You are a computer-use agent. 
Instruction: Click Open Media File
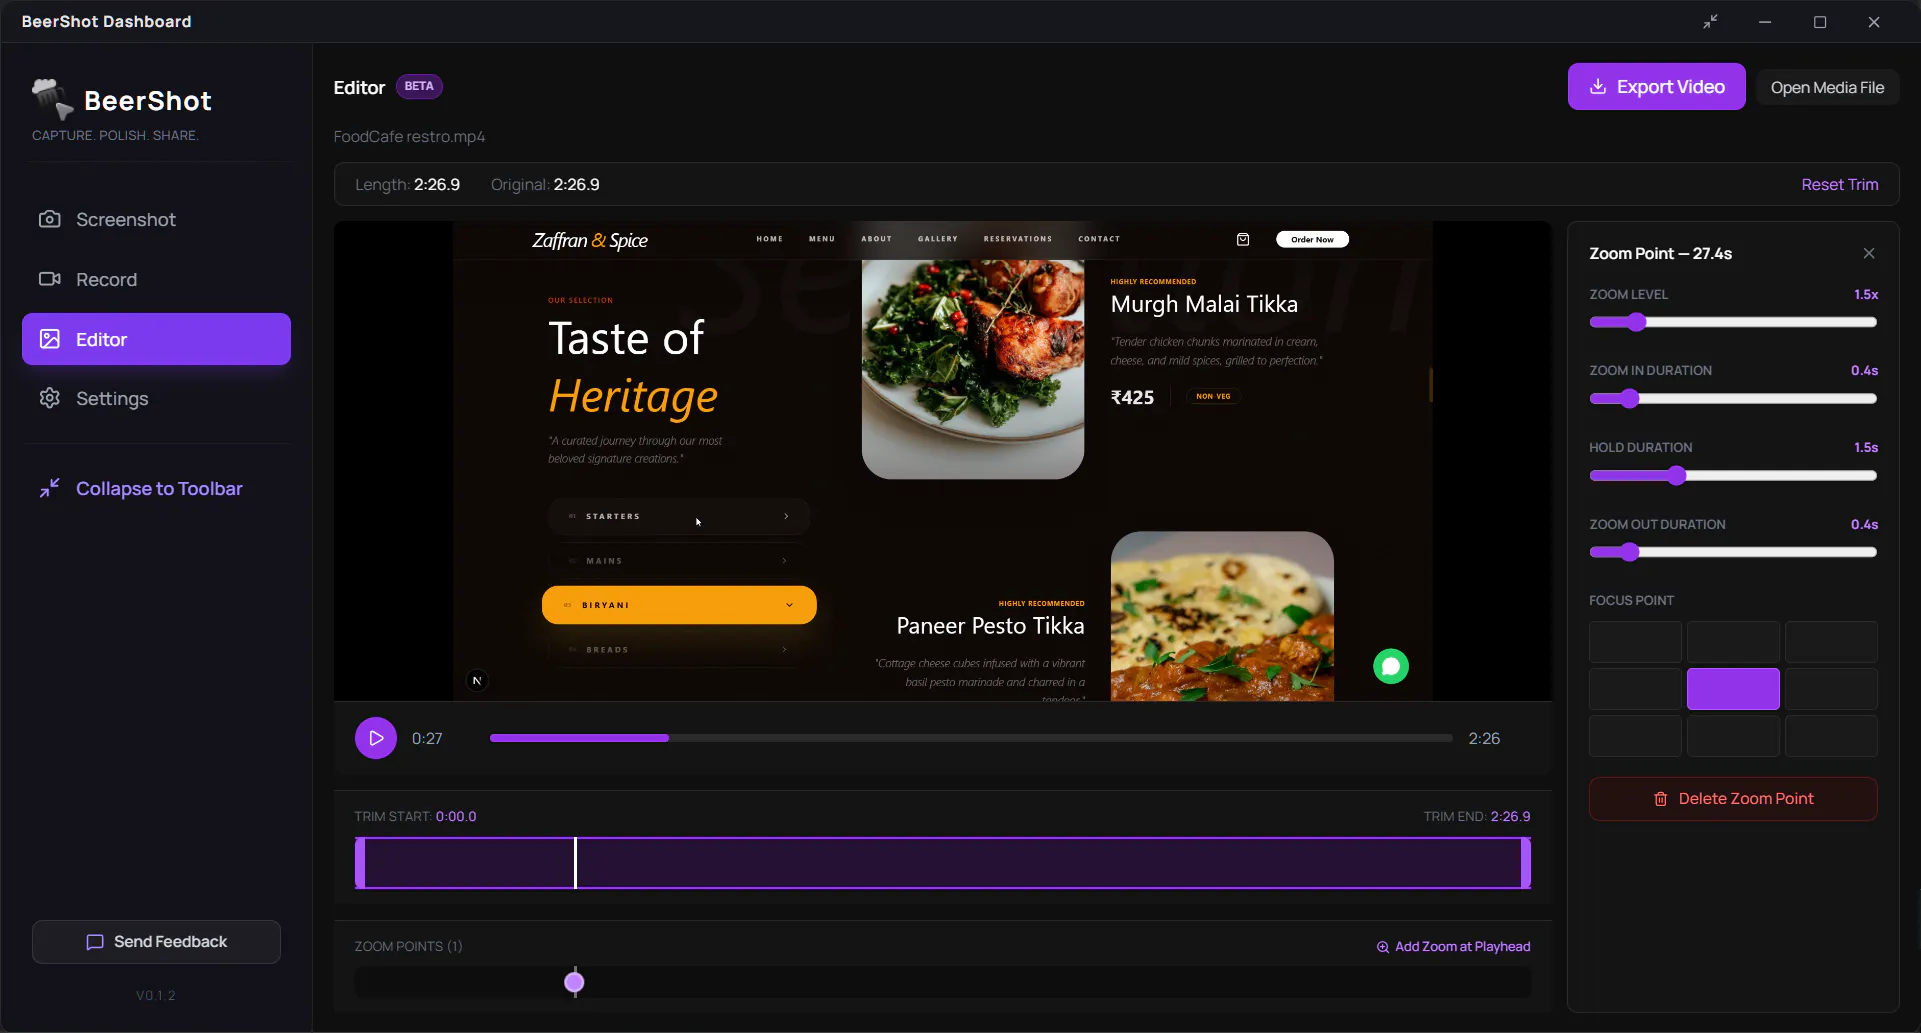click(x=1827, y=87)
